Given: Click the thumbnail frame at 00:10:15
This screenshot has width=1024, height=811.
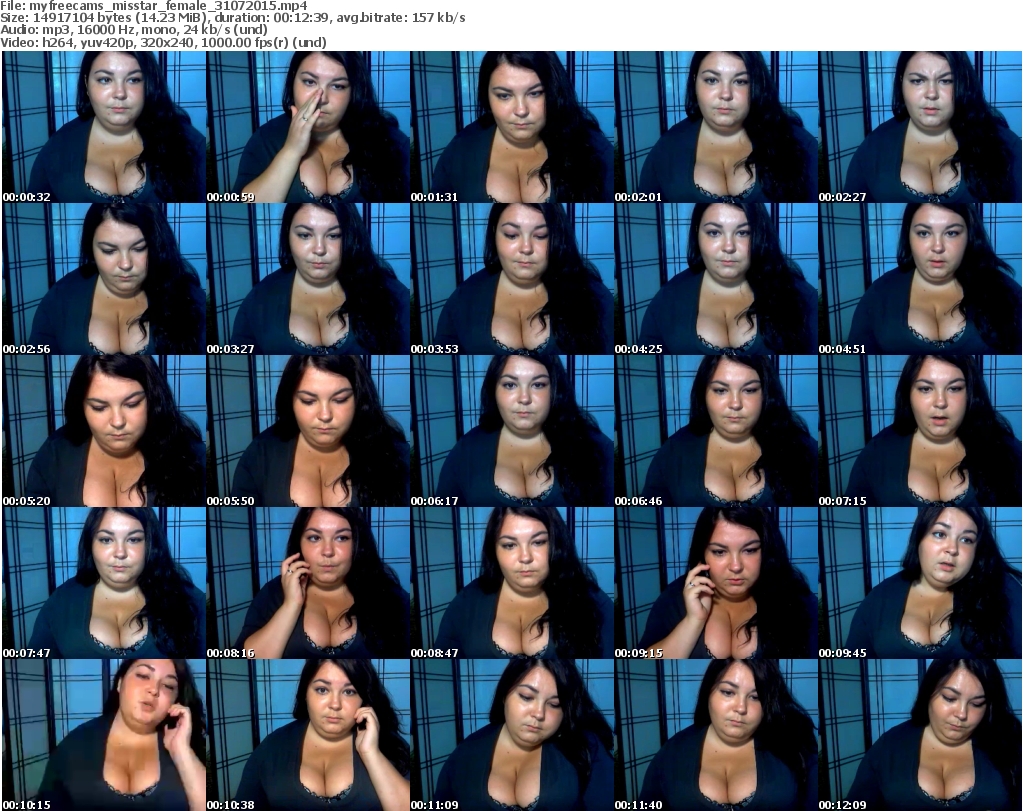Looking at the screenshot, I should [104, 735].
